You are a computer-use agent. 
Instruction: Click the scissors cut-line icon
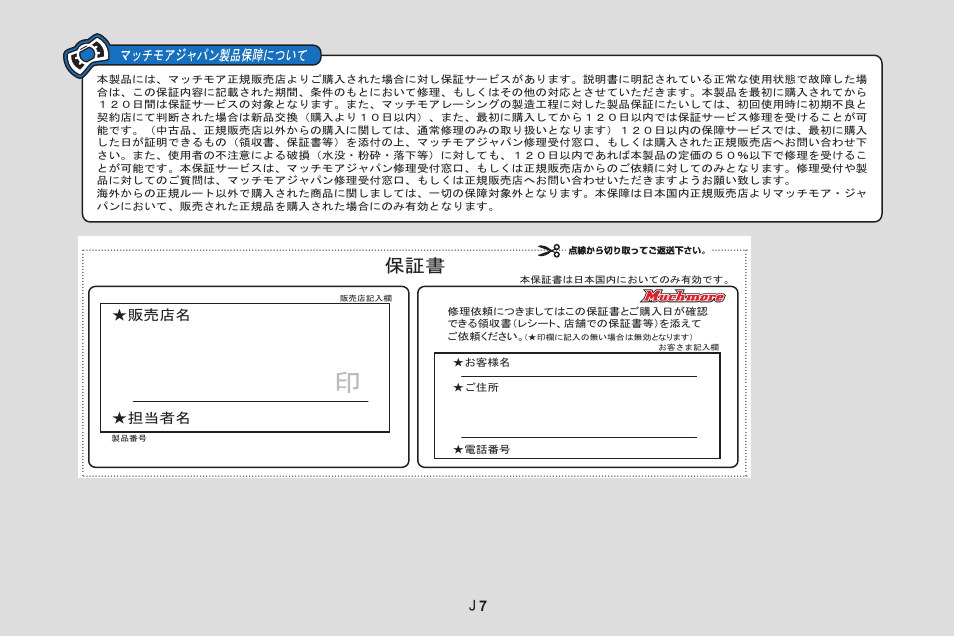pyautogui.click(x=549, y=250)
